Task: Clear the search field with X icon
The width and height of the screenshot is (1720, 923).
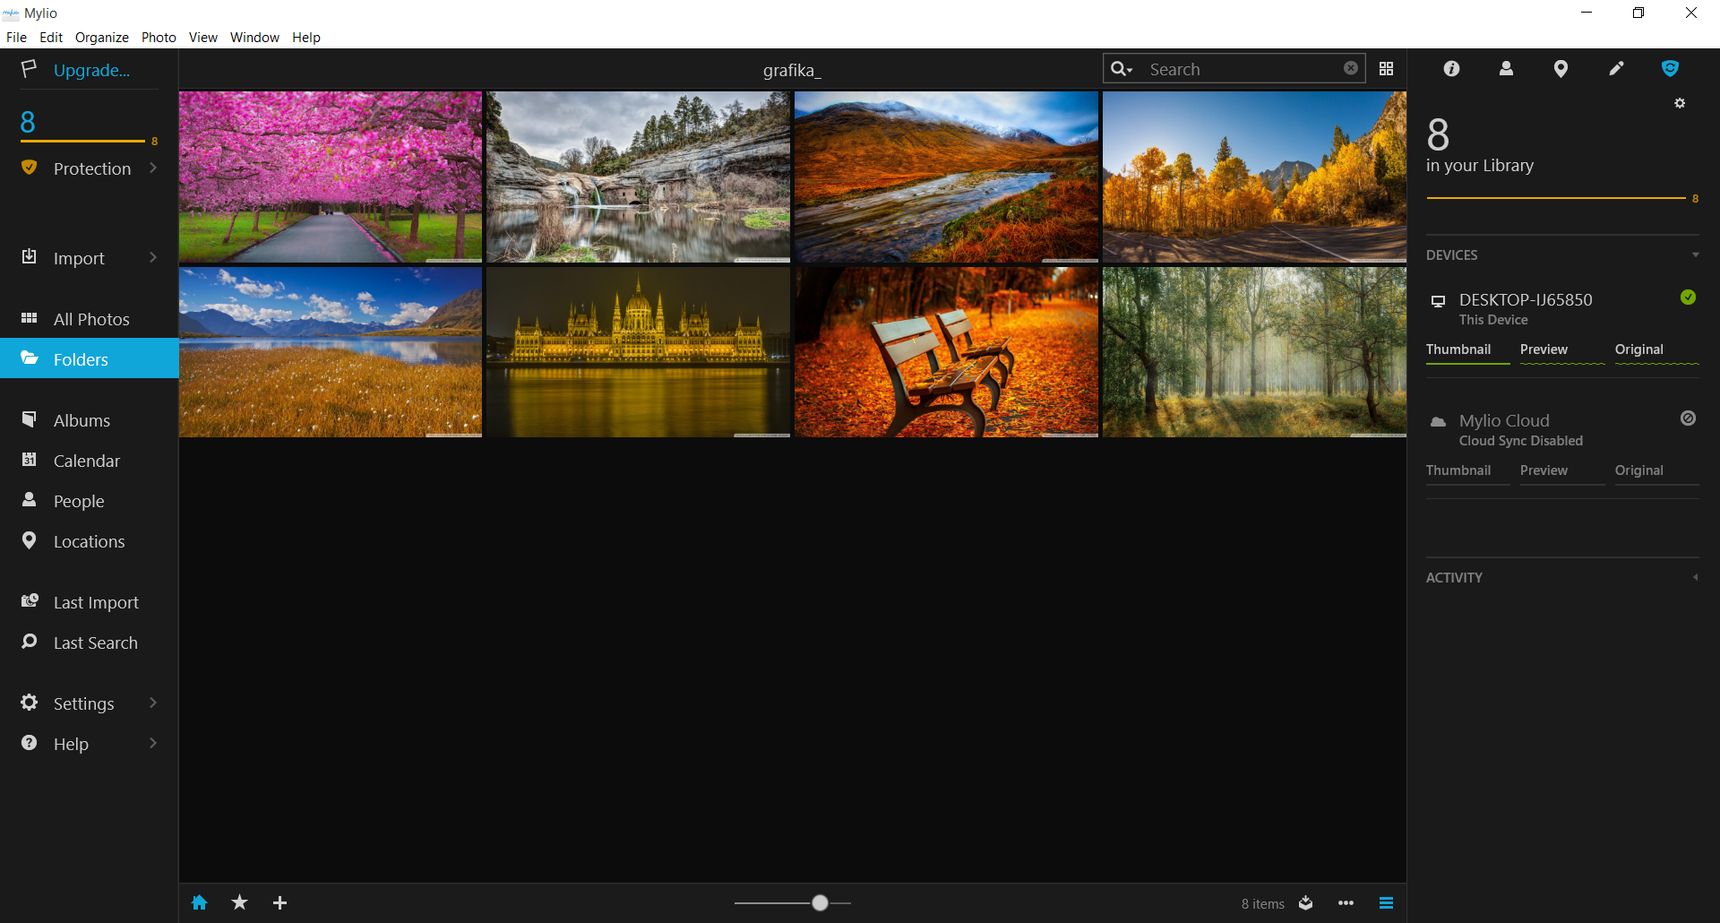Action: click(x=1351, y=68)
